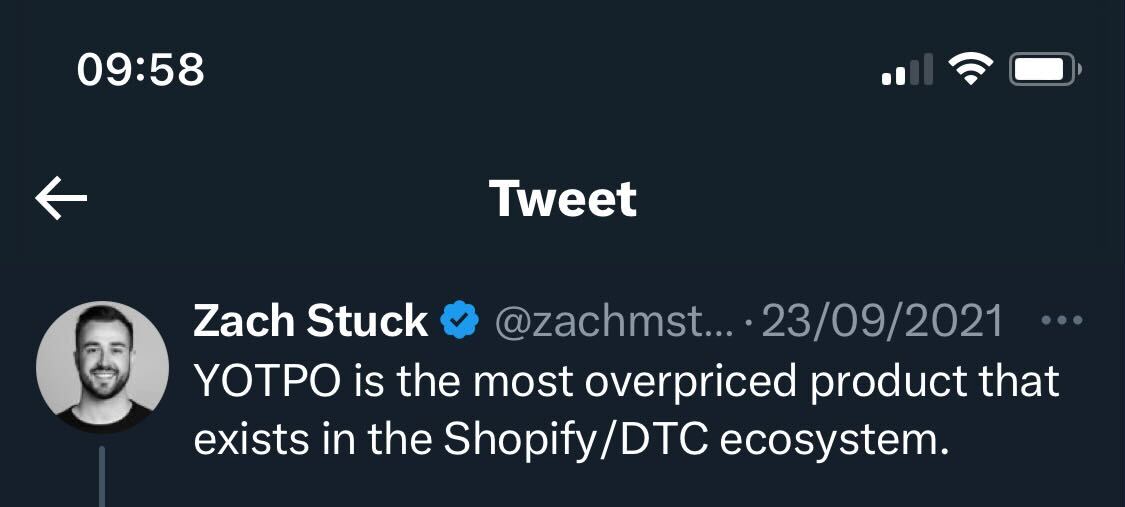
Task: Open the 23/09/2021 tweet timestamp
Action: click(882, 322)
